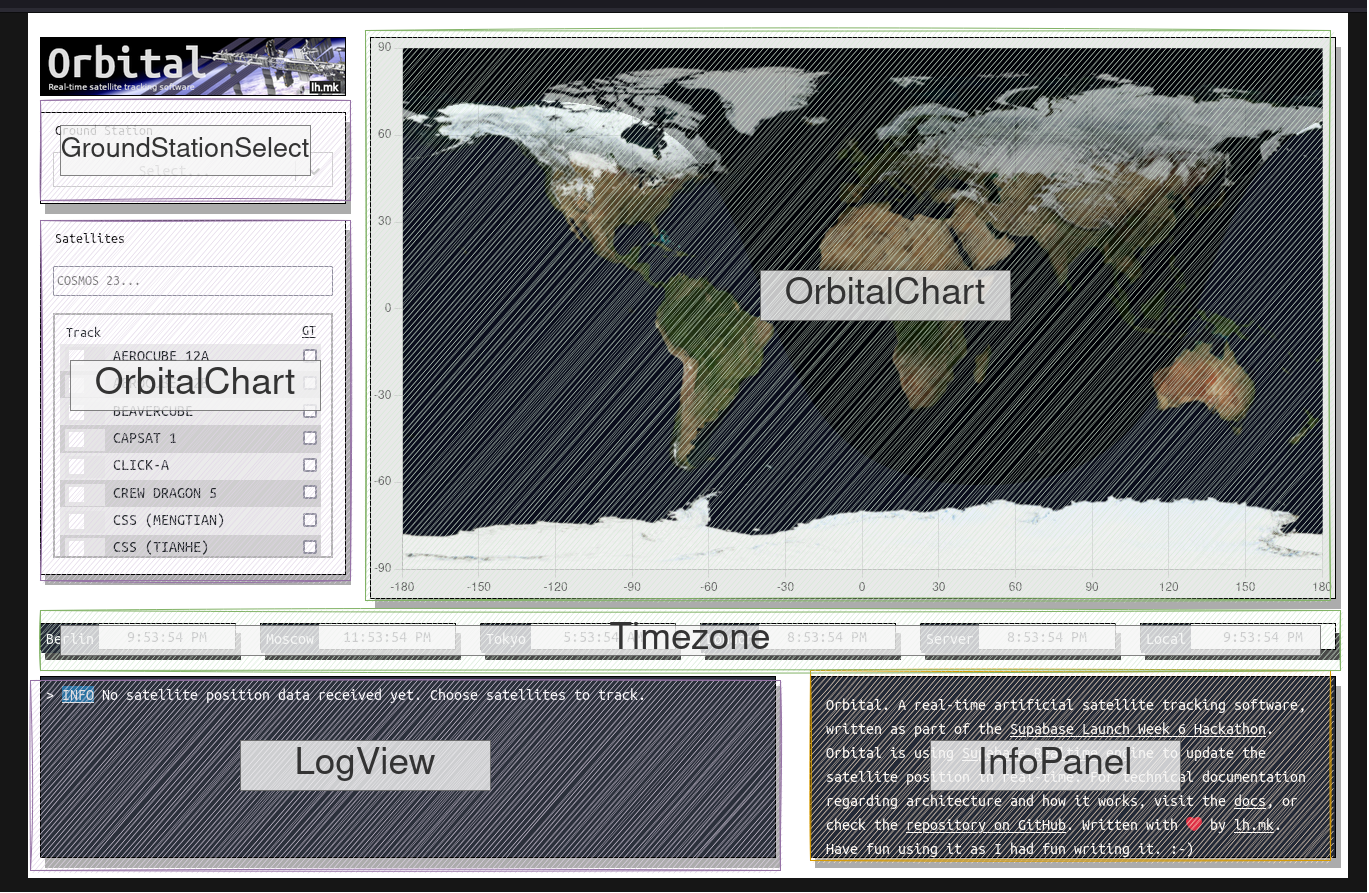Viewport: 1369px width, 893px height.
Task: Tick Track checkbox for CLICK-A
Action: click(x=77, y=465)
